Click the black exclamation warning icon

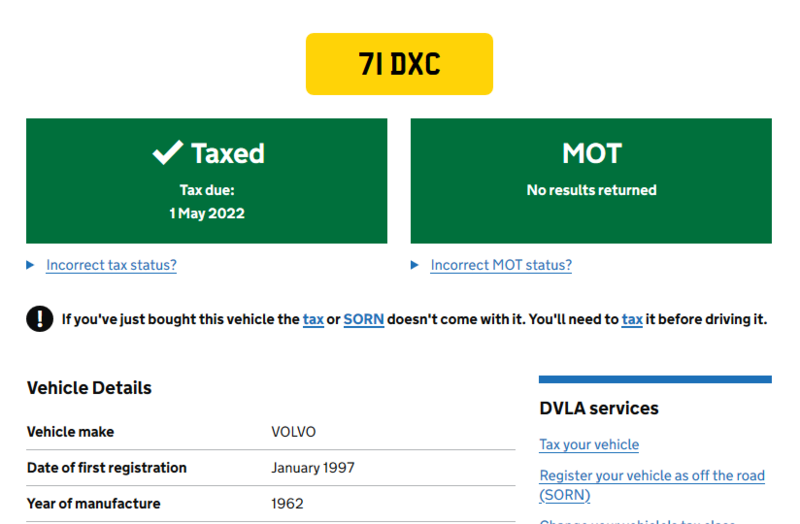tap(39, 319)
